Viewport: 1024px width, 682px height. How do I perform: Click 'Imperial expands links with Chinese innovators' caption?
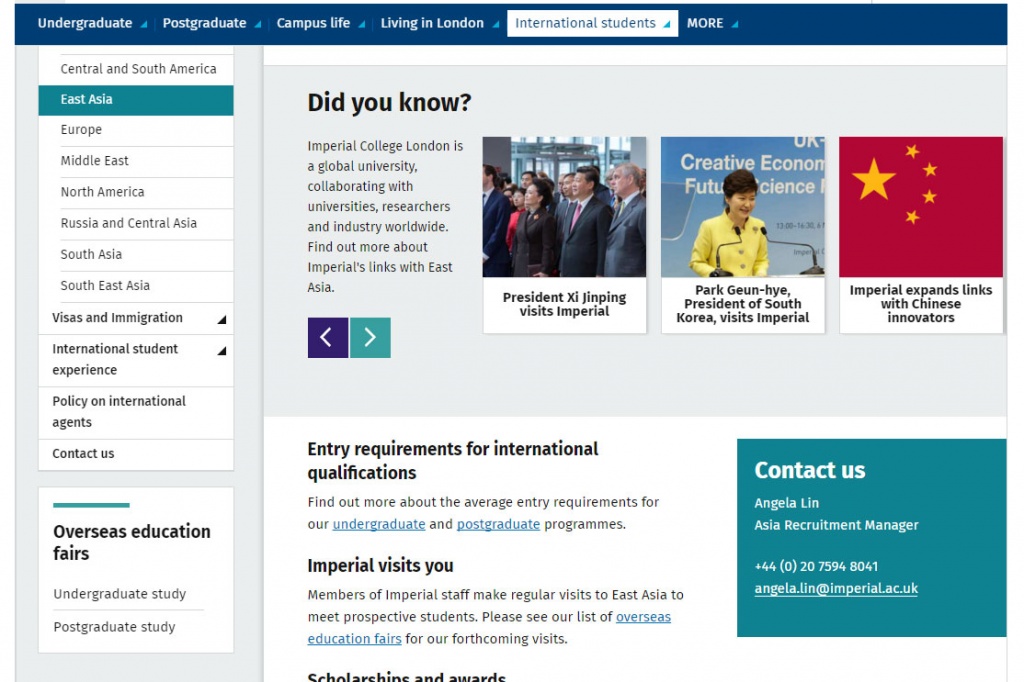coord(921,304)
